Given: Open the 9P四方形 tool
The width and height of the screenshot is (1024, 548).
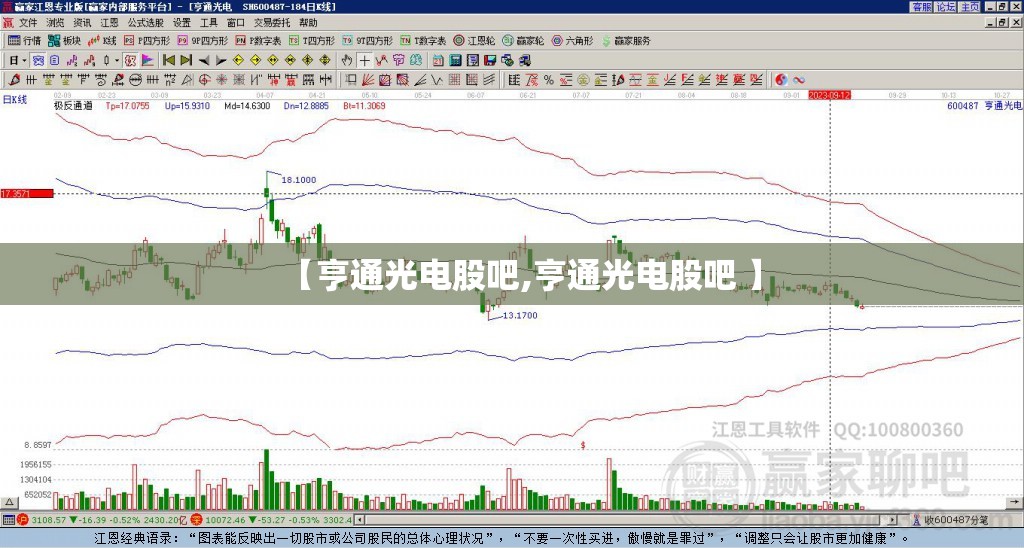Looking at the screenshot, I should [x=203, y=40].
